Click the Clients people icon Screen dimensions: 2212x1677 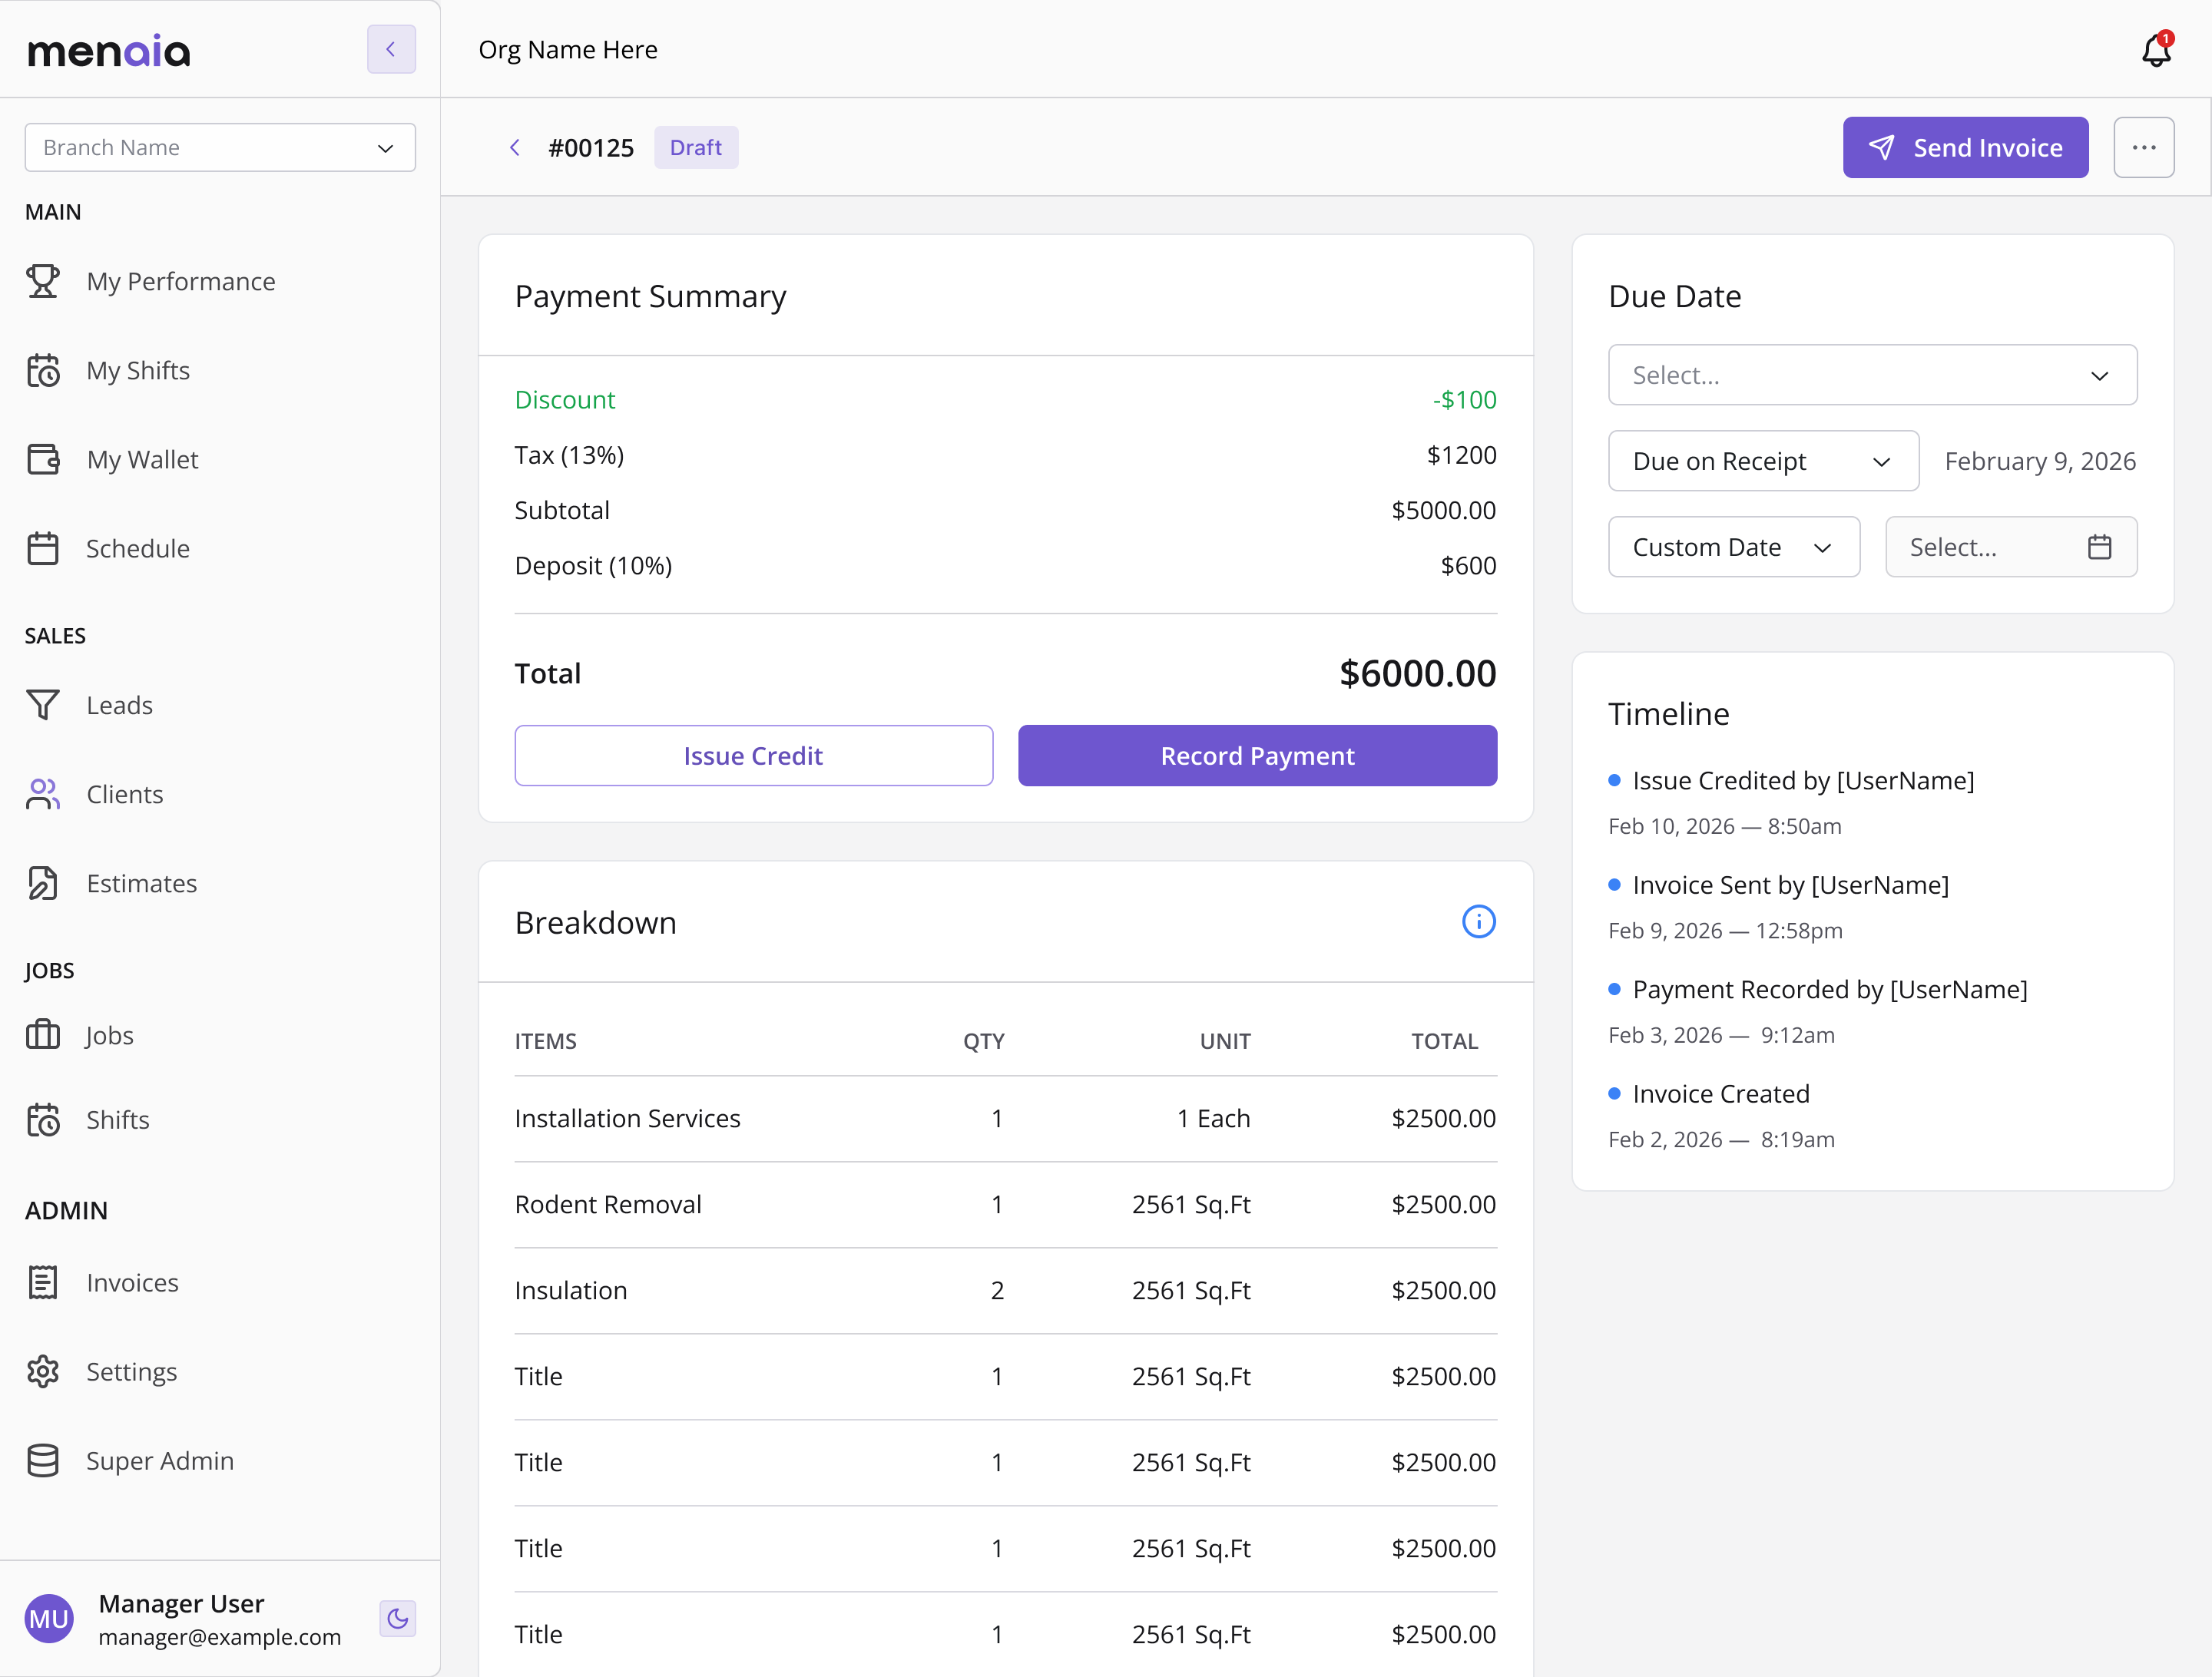[43, 794]
